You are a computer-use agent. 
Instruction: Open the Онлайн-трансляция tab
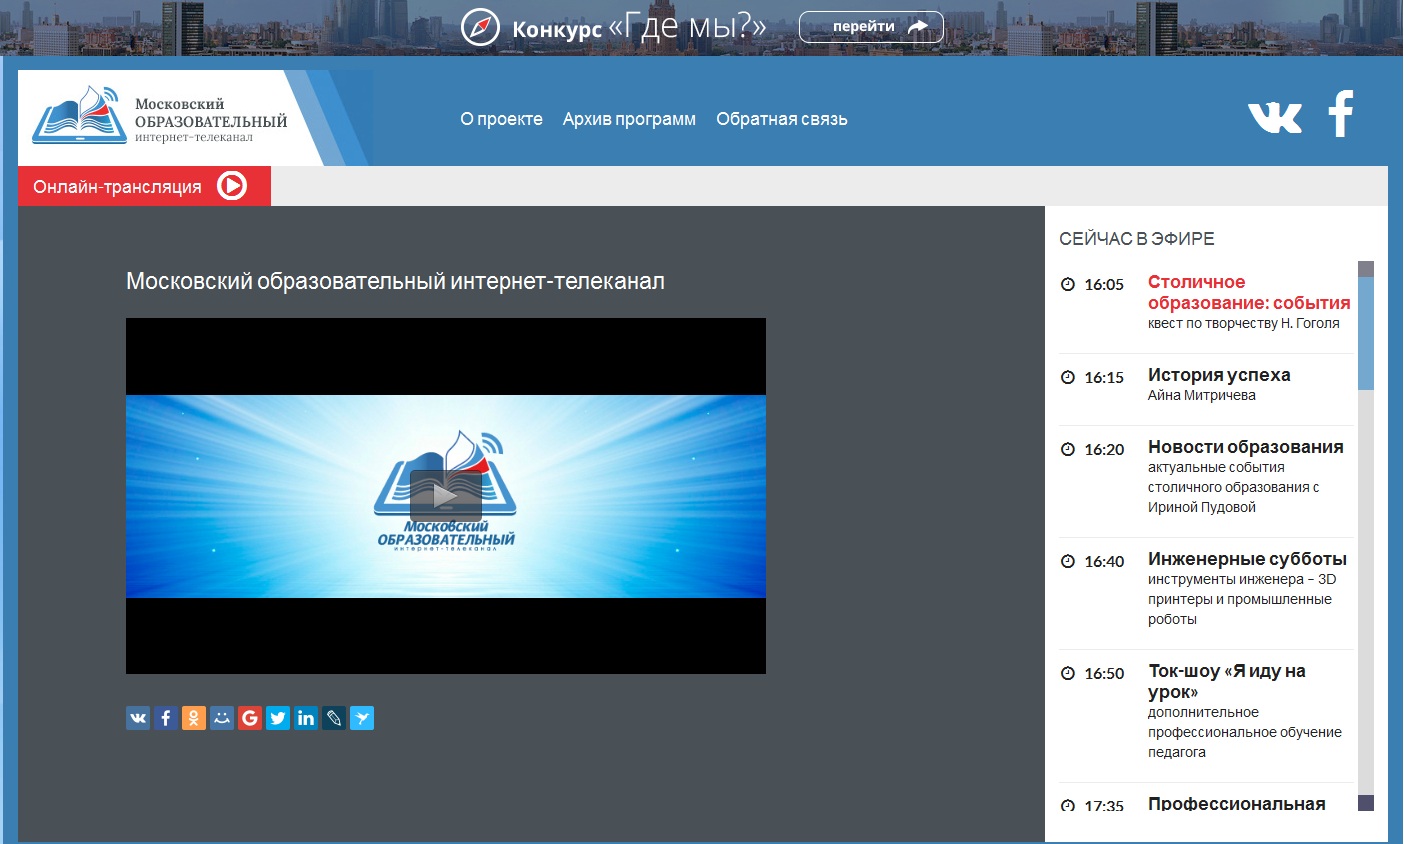click(144, 187)
